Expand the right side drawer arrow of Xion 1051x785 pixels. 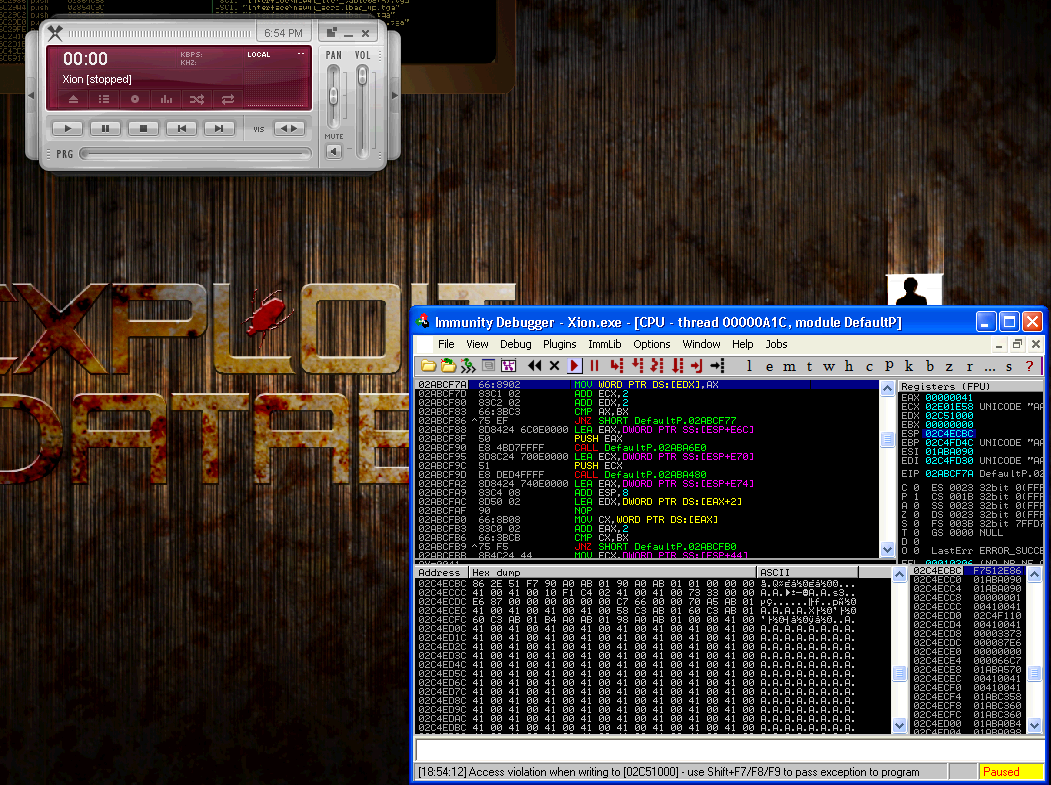395,95
